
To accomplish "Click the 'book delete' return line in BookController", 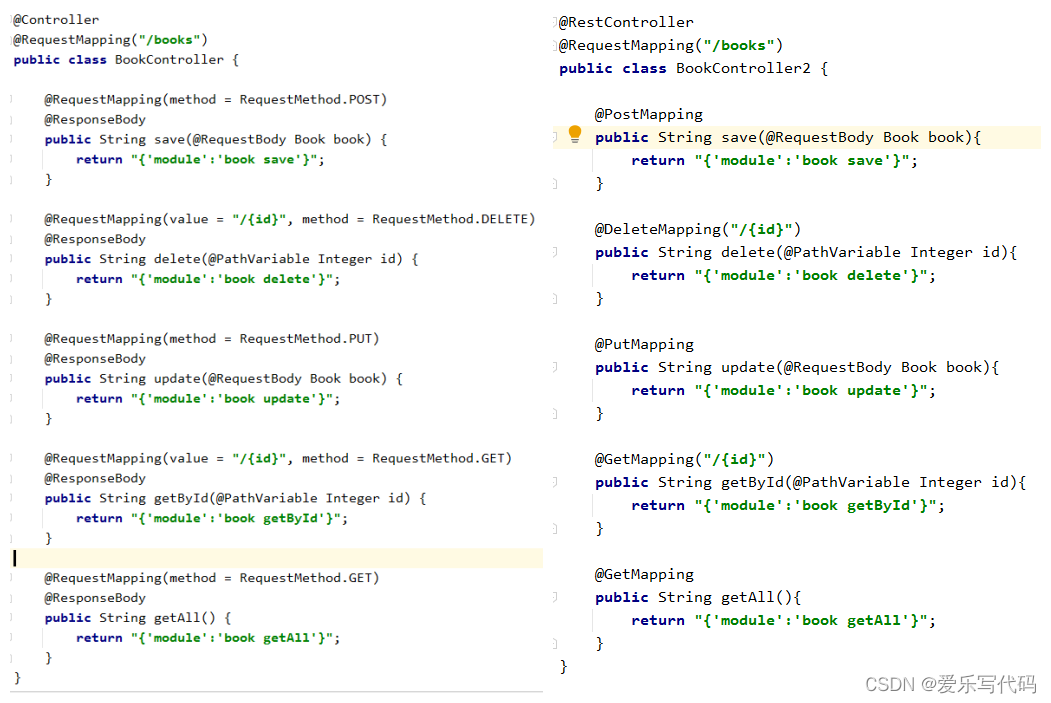I will pyautogui.click(x=208, y=279).
